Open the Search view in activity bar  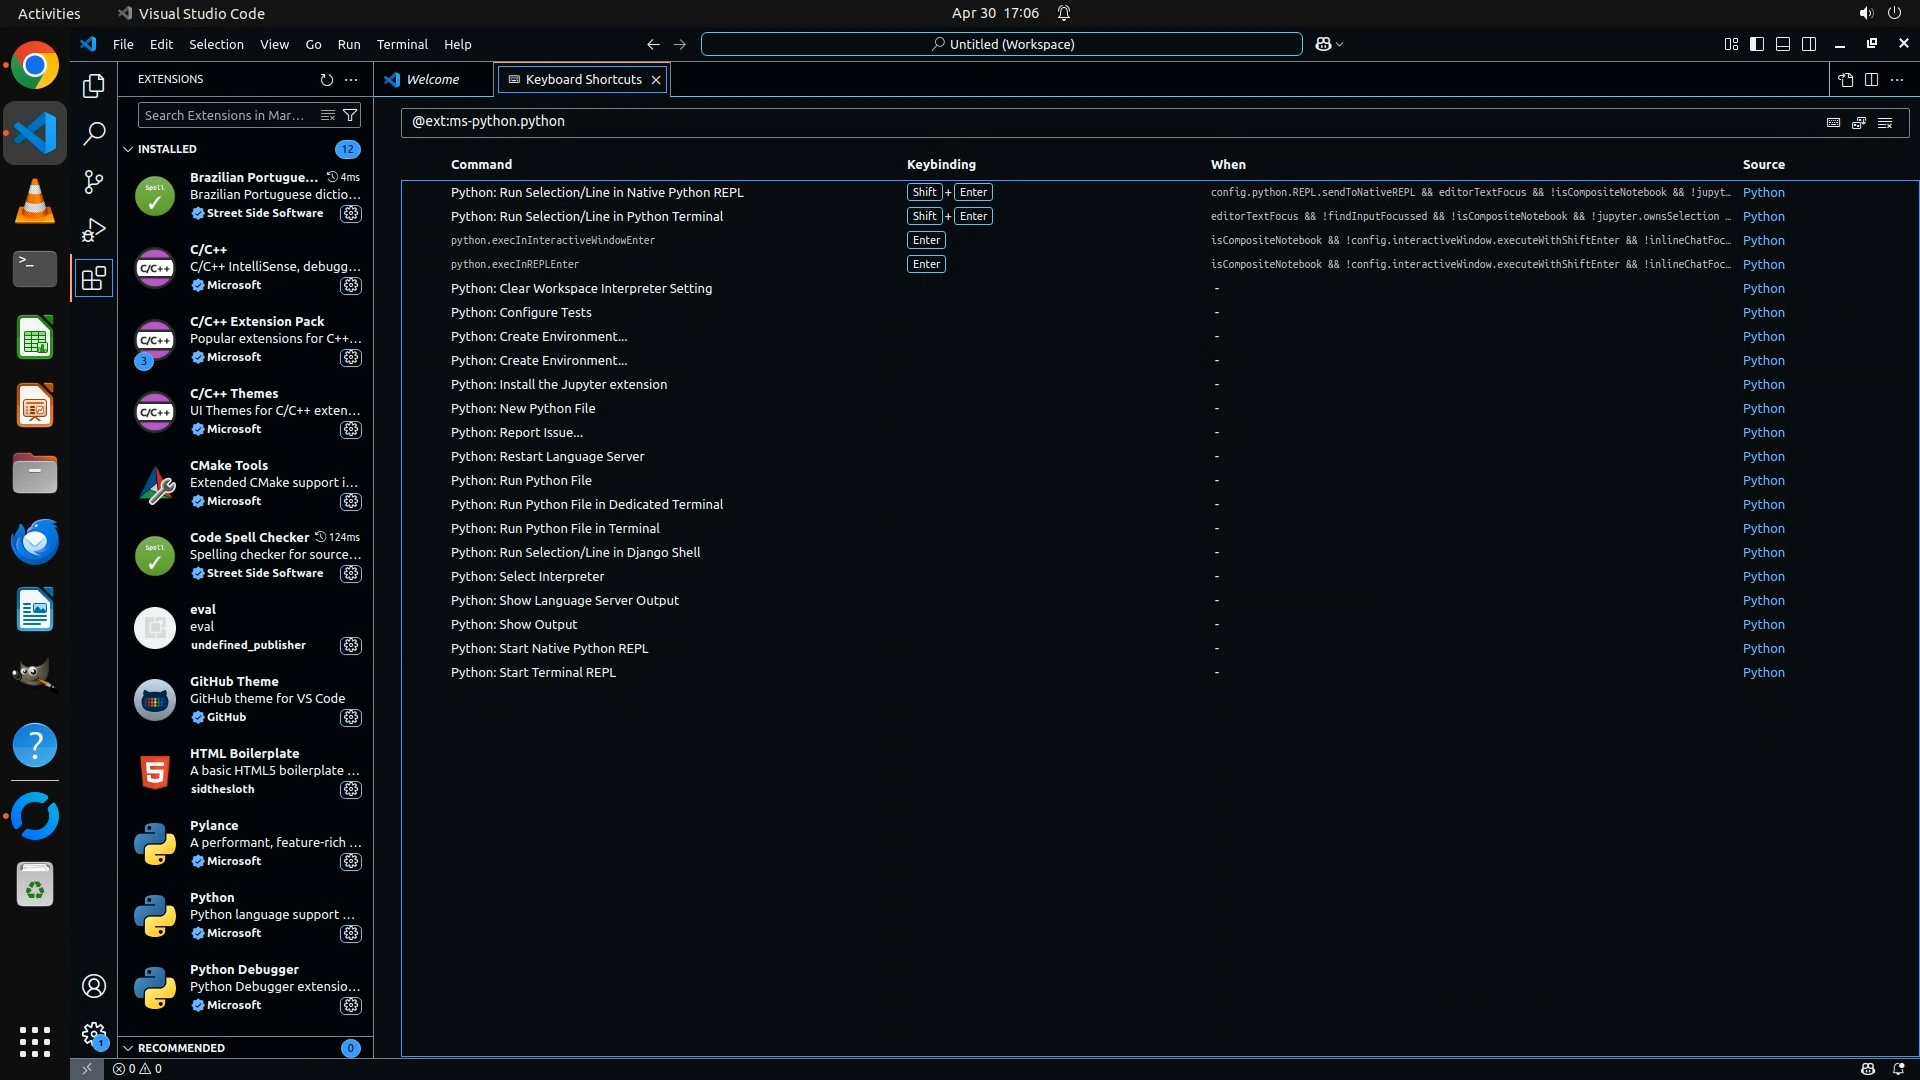click(93, 133)
